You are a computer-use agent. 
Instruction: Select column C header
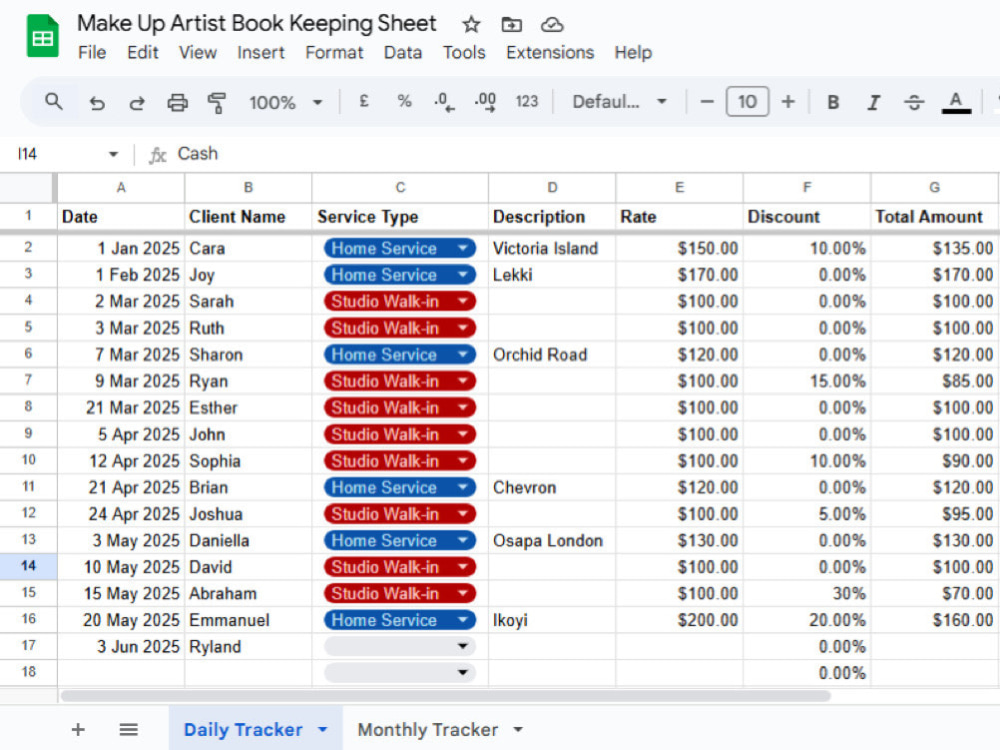click(x=400, y=188)
